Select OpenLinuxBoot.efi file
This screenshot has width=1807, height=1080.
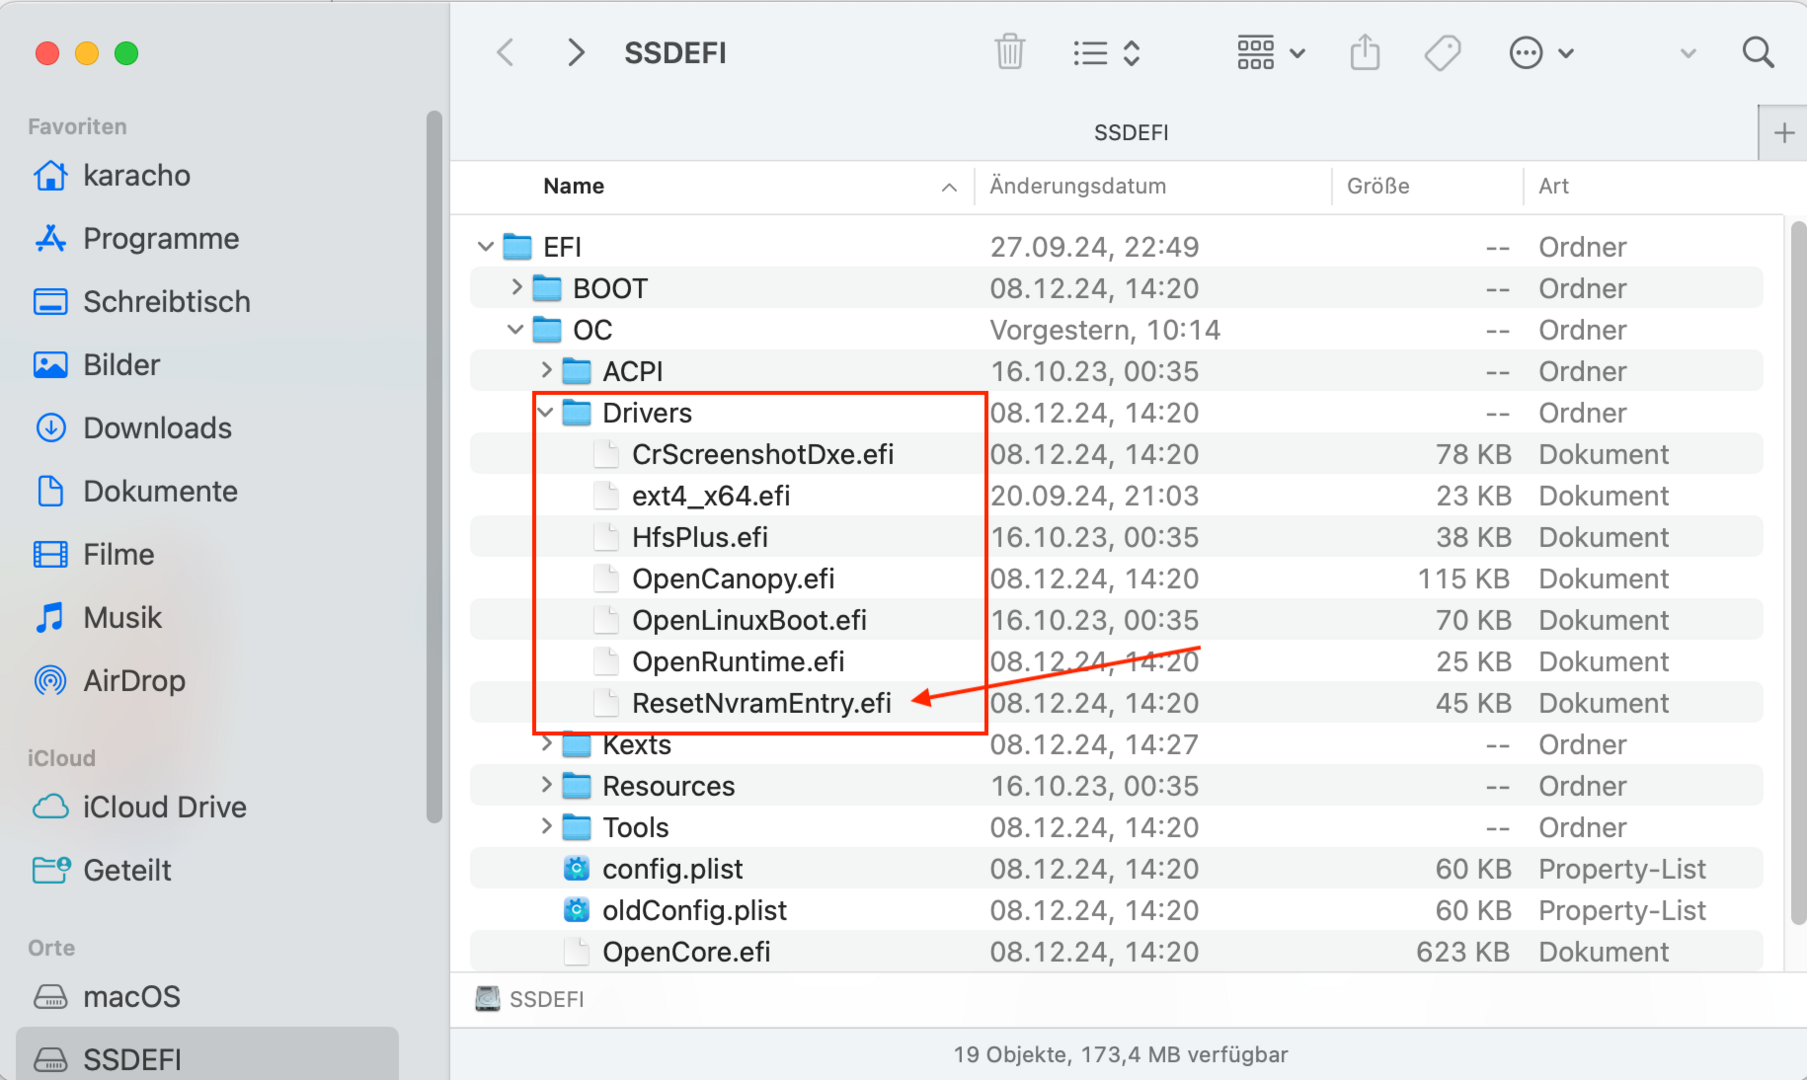tap(1116, 620)
